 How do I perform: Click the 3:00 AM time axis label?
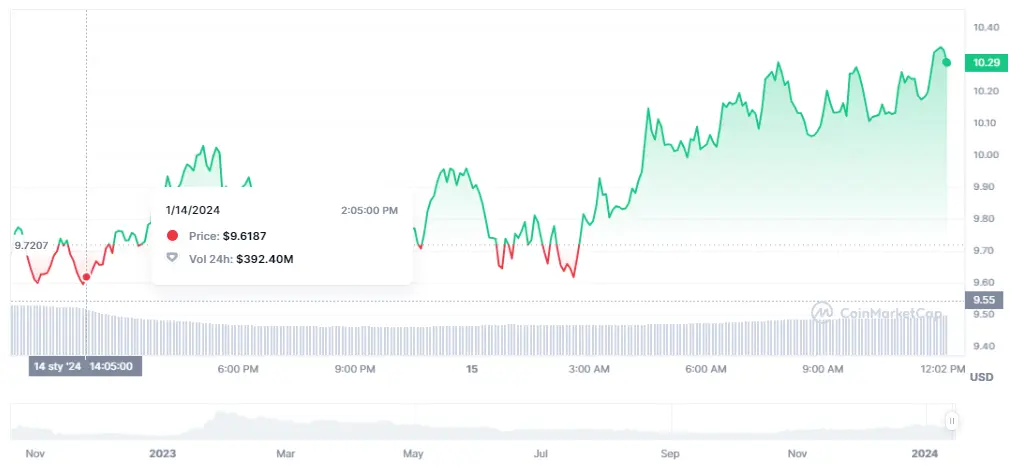(x=589, y=369)
